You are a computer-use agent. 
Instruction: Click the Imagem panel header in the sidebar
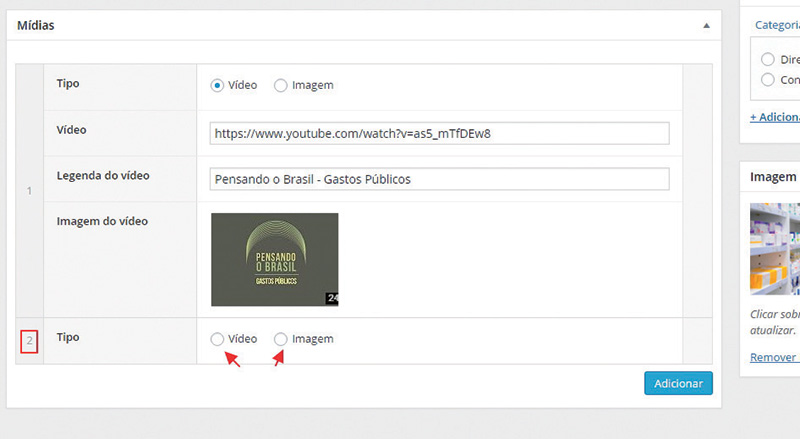click(772, 177)
